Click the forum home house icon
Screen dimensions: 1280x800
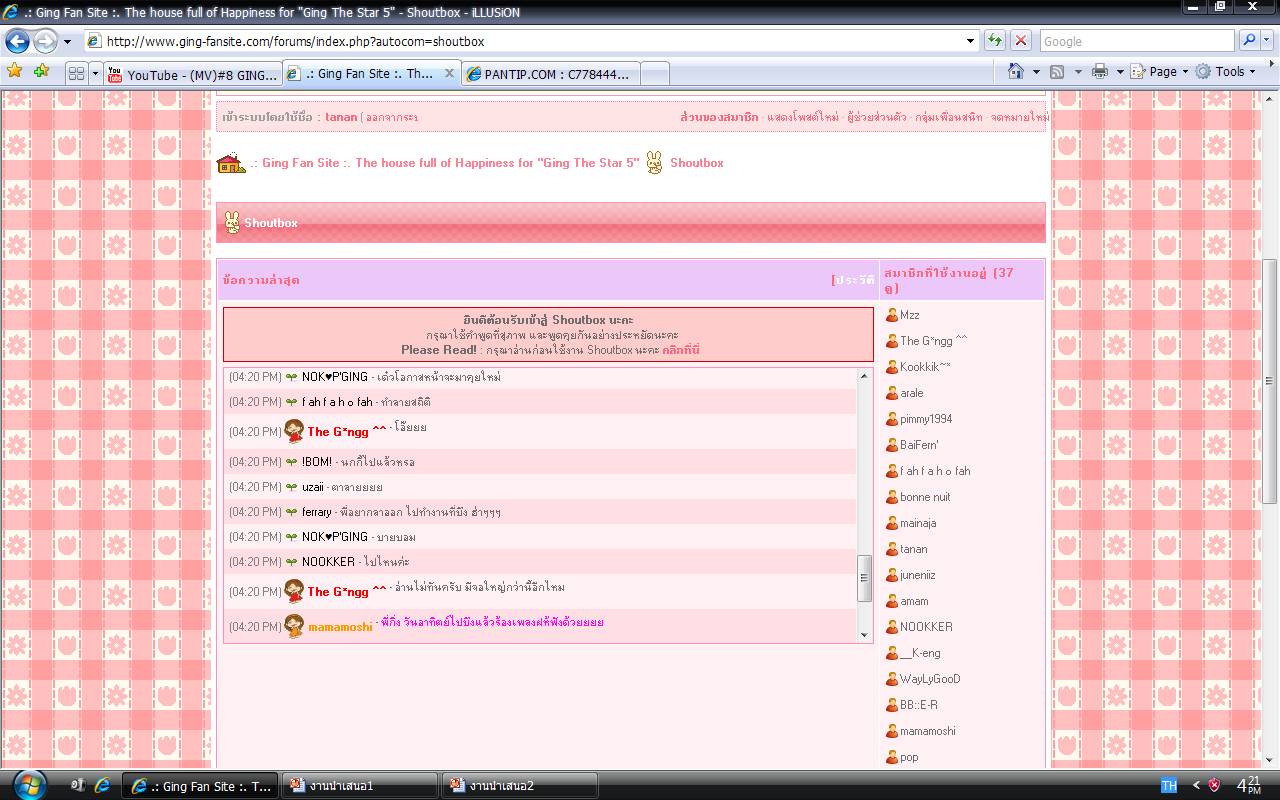pos(231,163)
